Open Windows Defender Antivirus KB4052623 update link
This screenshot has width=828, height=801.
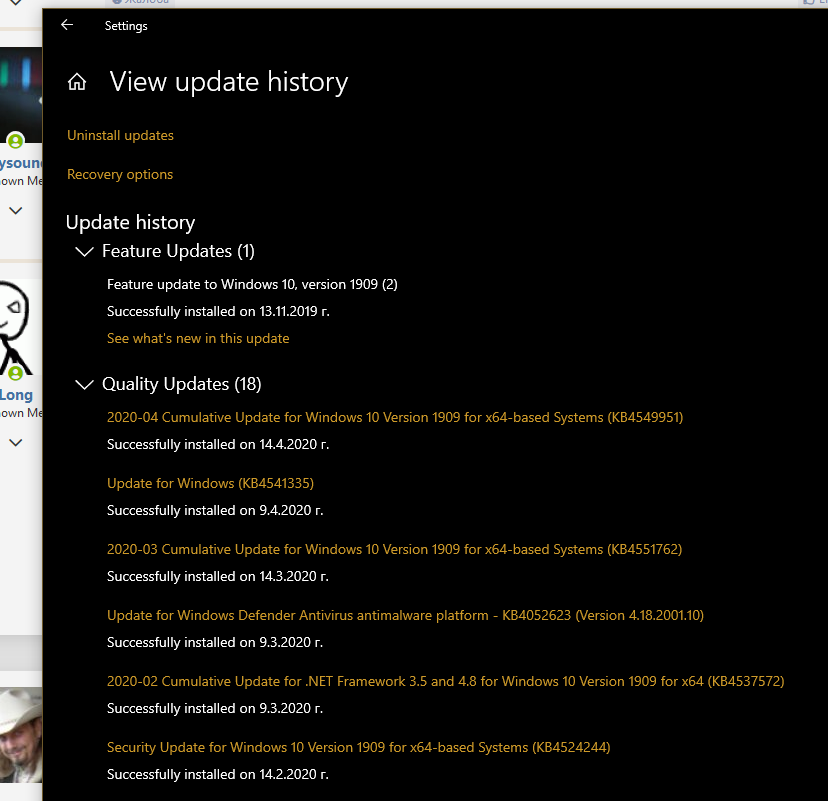tap(406, 615)
